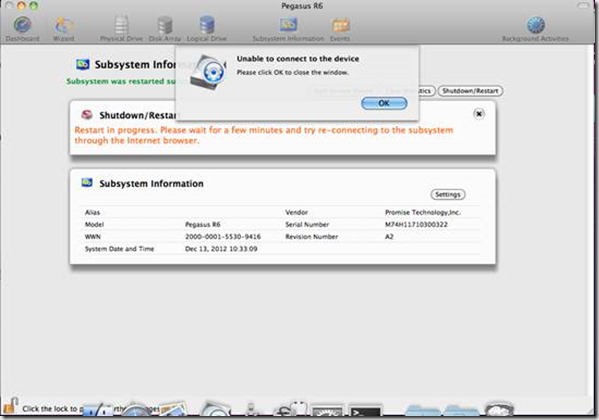Click the 'System Date and Time' label
This screenshot has width=599, height=420.
point(119,249)
